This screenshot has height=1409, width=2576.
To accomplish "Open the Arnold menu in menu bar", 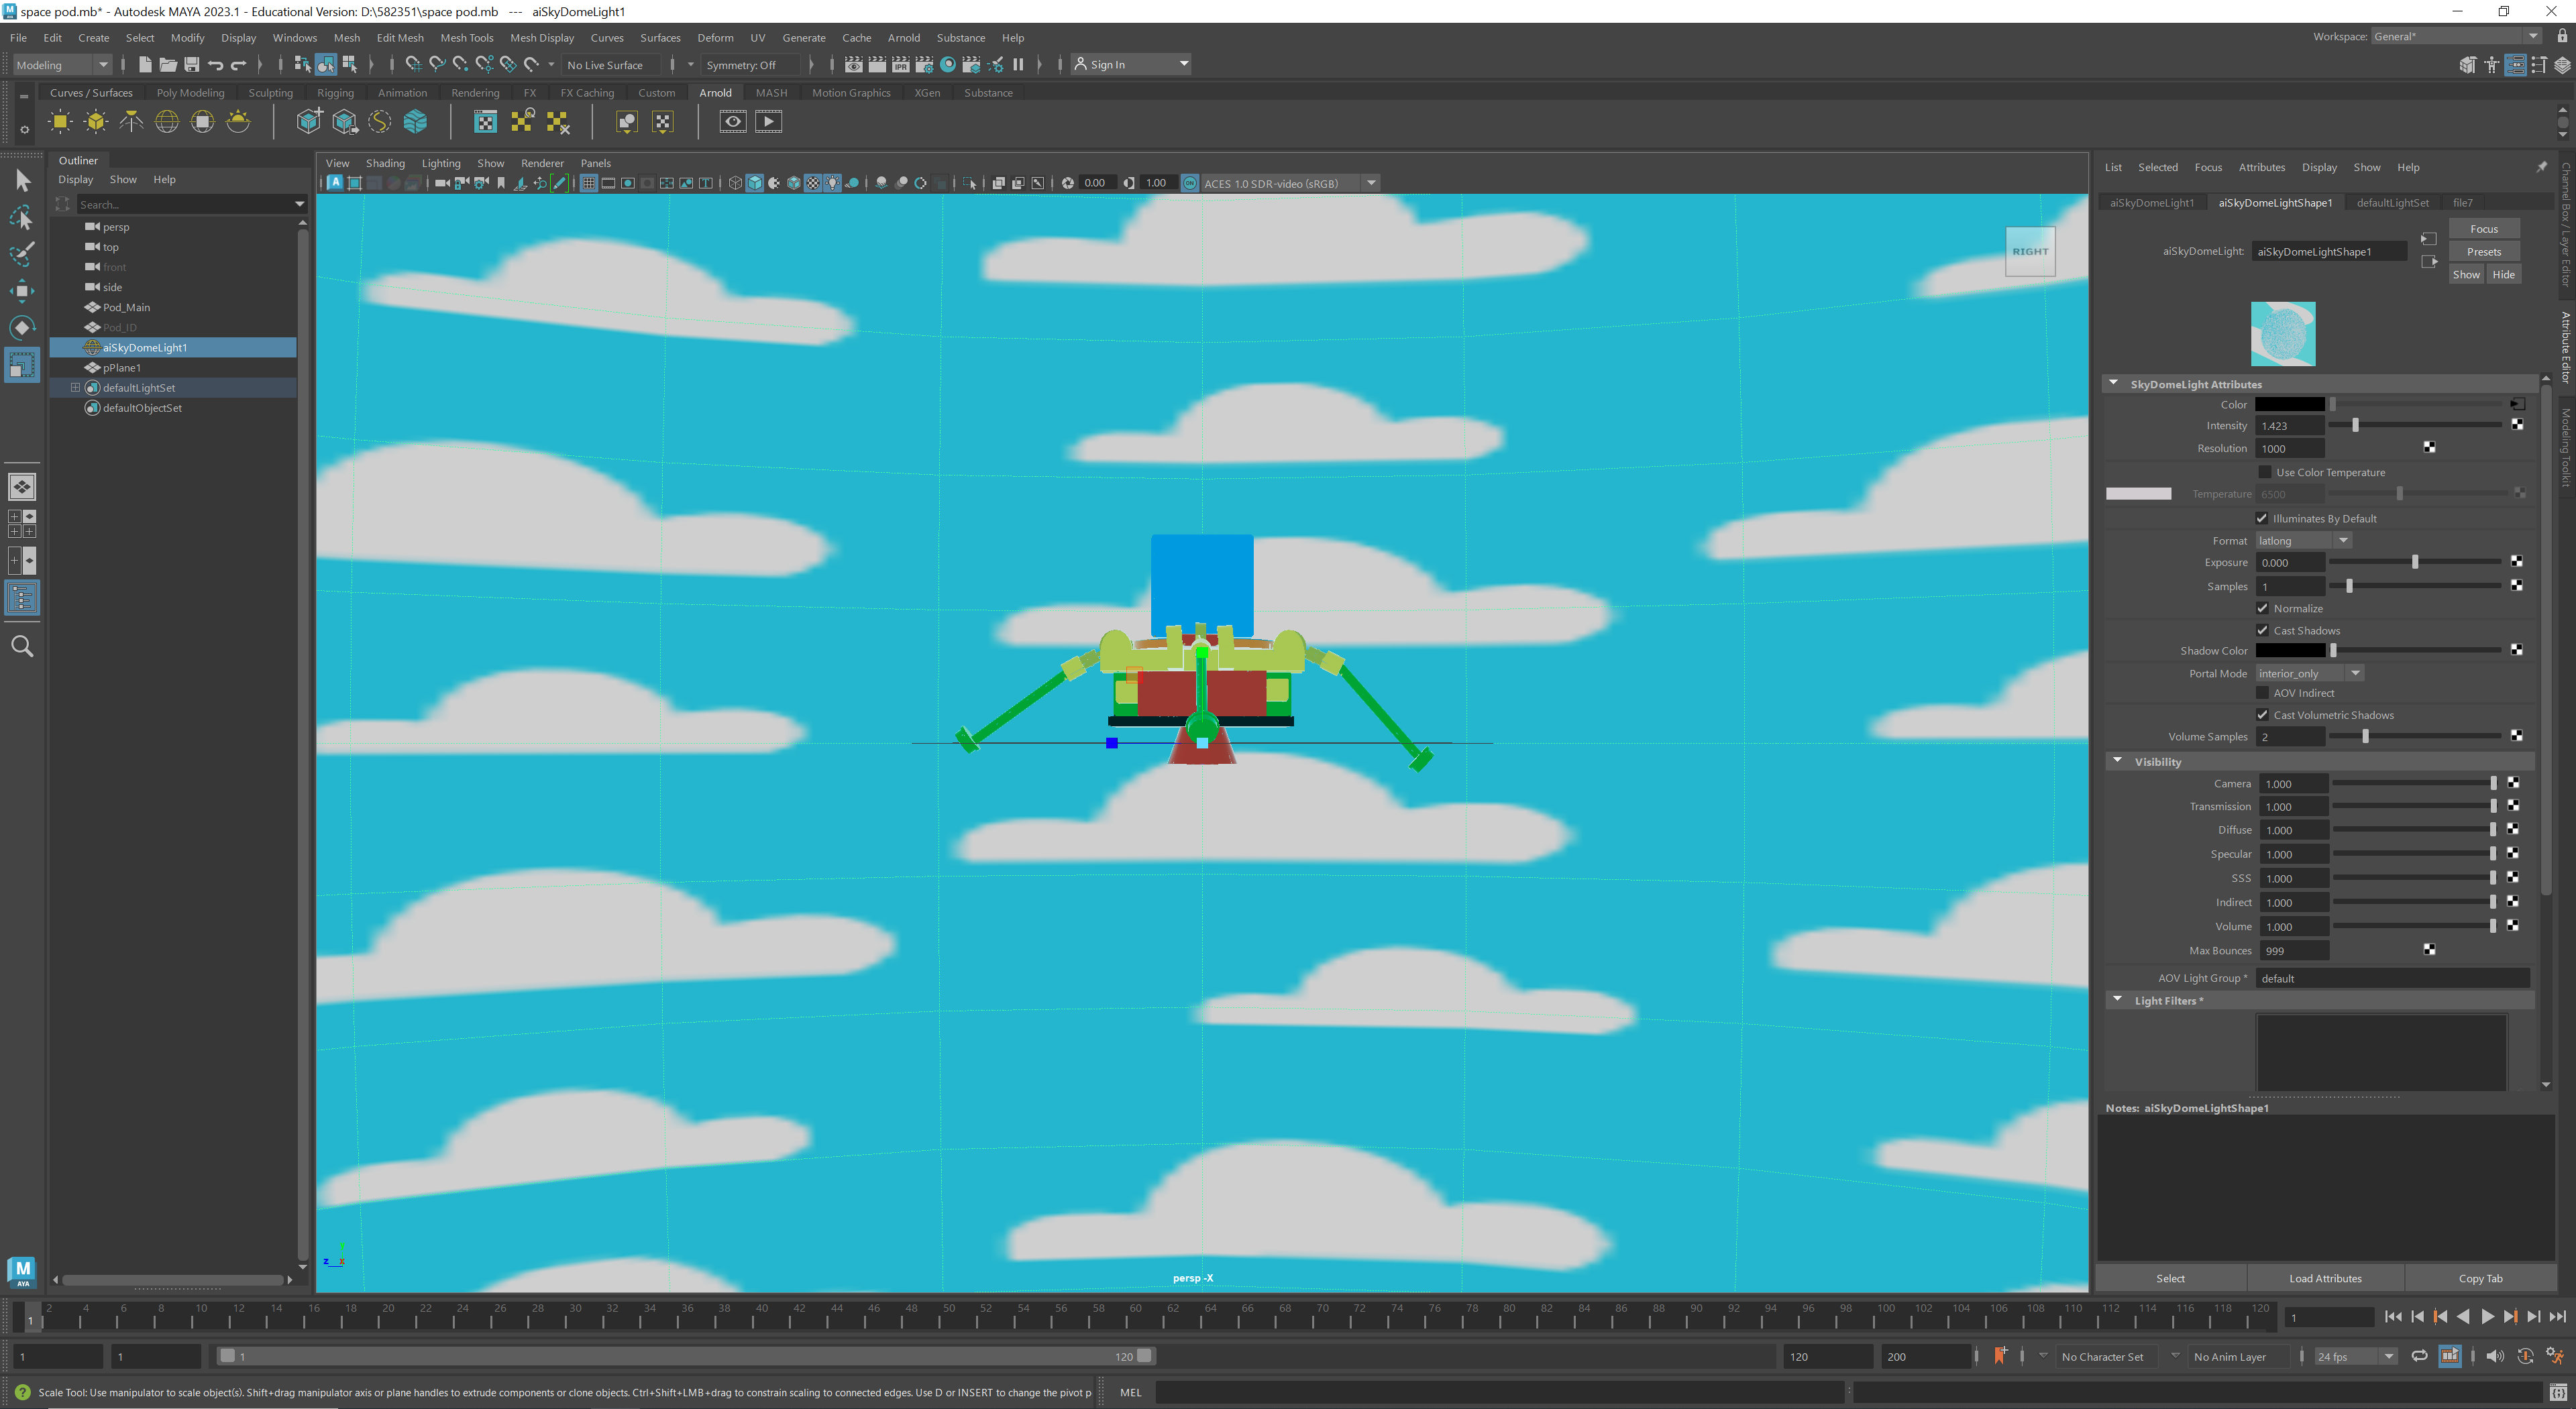I will 903,38.
